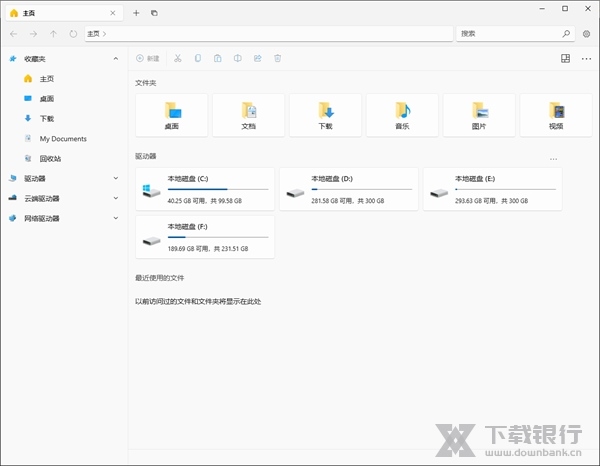The width and height of the screenshot is (600, 466).
Task: Click the 最近使用的文件 section header
Action: click(x=160, y=278)
